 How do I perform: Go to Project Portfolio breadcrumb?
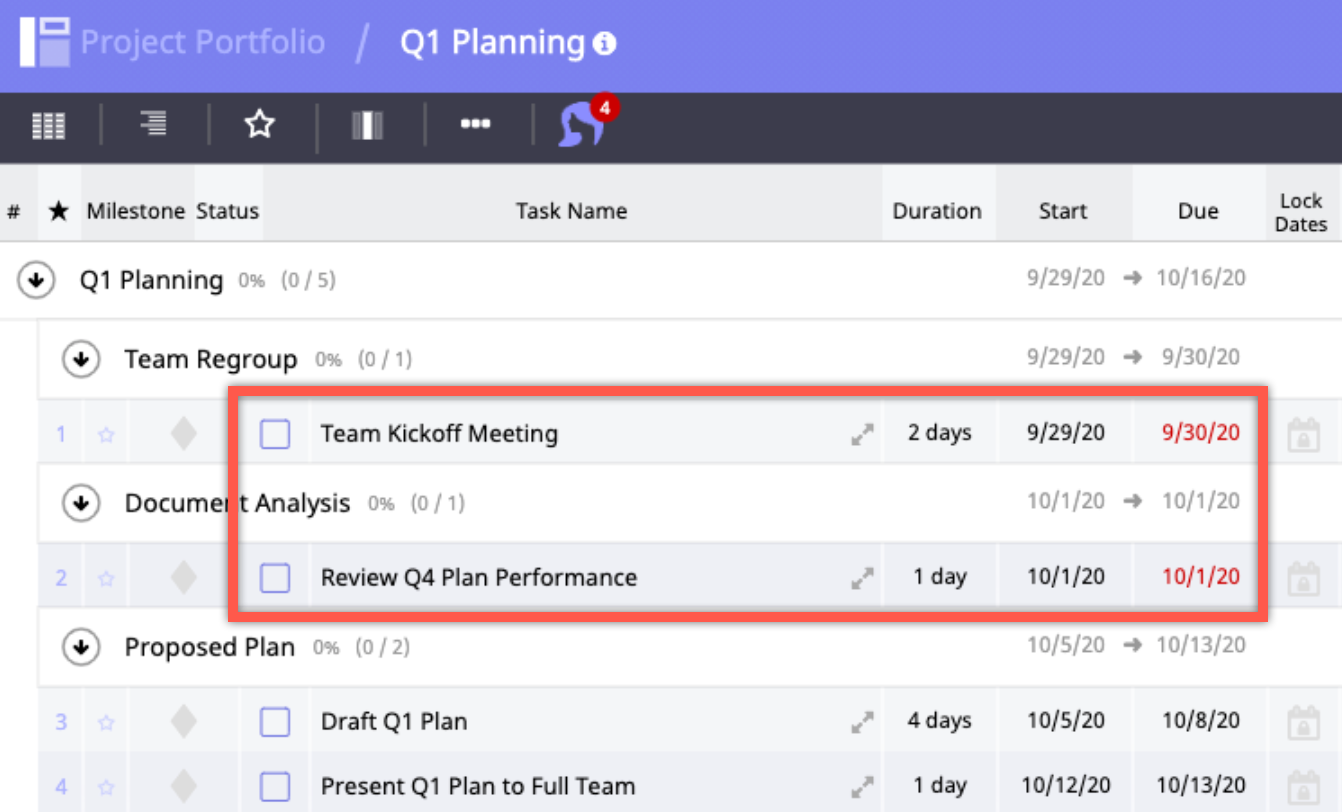pyautogui.click(x=202, y=43)
